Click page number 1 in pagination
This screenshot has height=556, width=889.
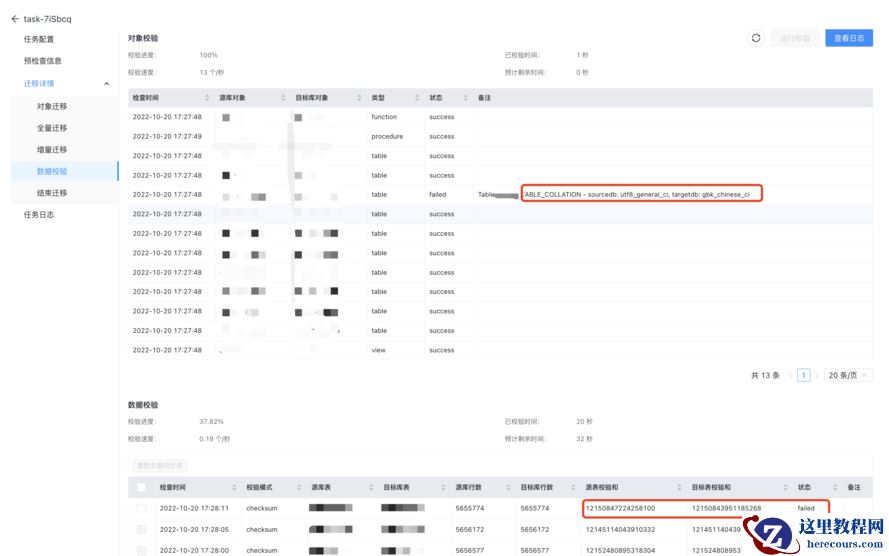[x=803, y=376]
